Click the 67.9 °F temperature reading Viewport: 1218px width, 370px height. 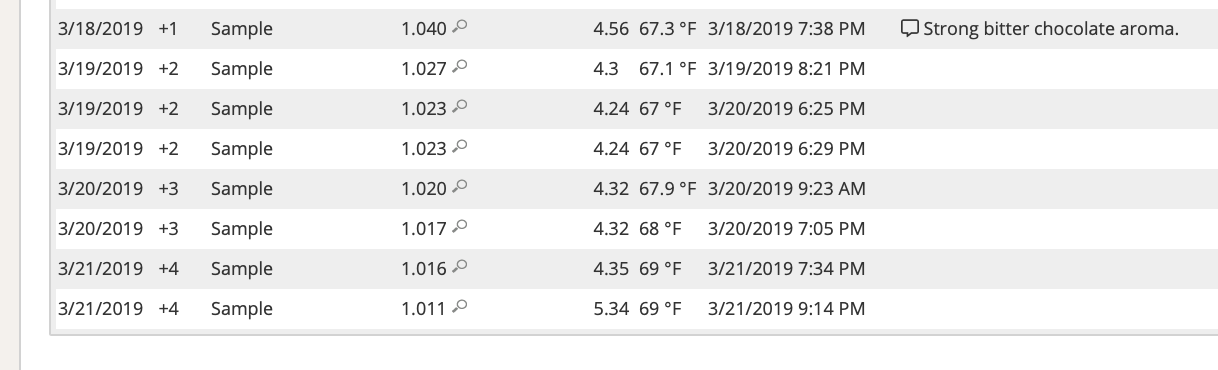pyautogui.click(x=666, y=189)
